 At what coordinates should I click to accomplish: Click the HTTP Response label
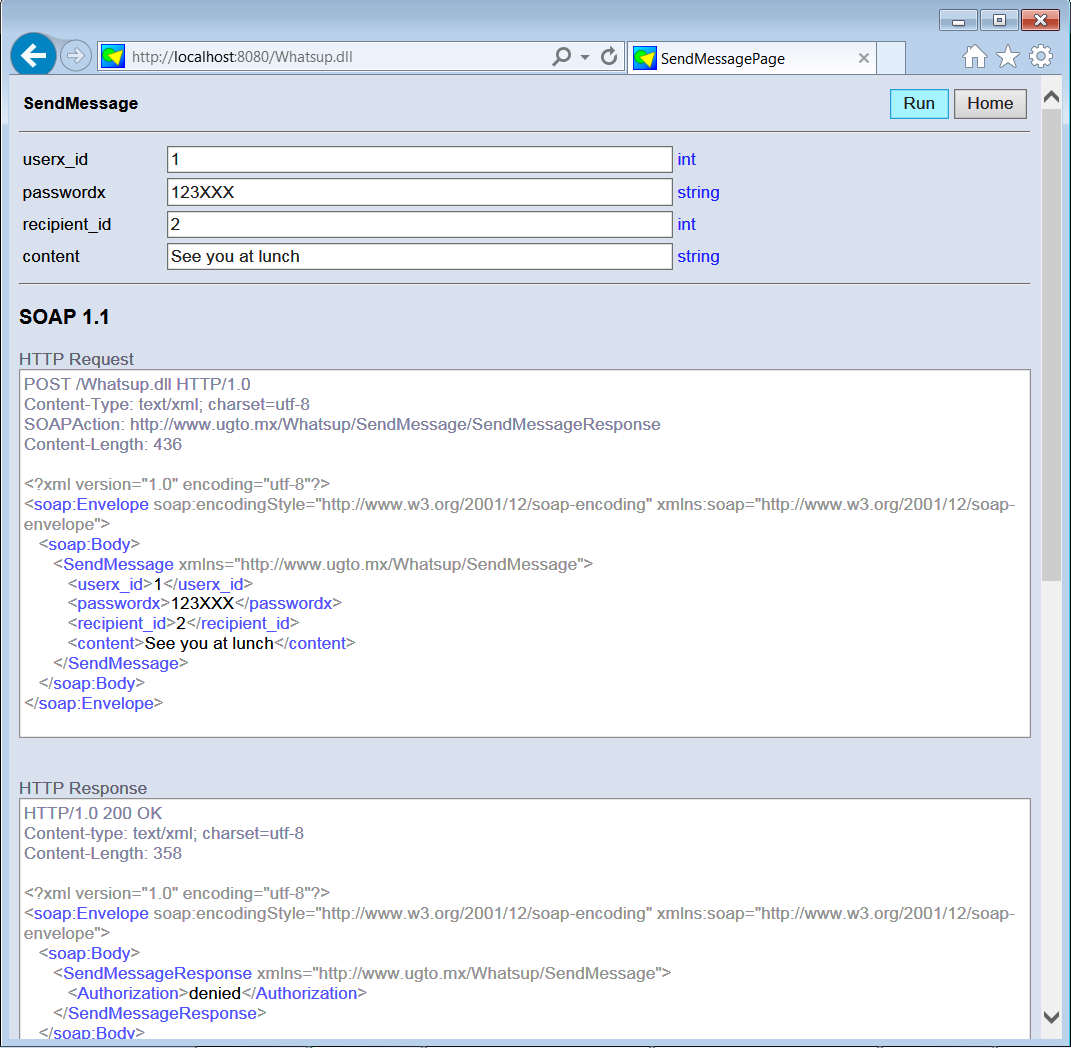coord(83,788)
